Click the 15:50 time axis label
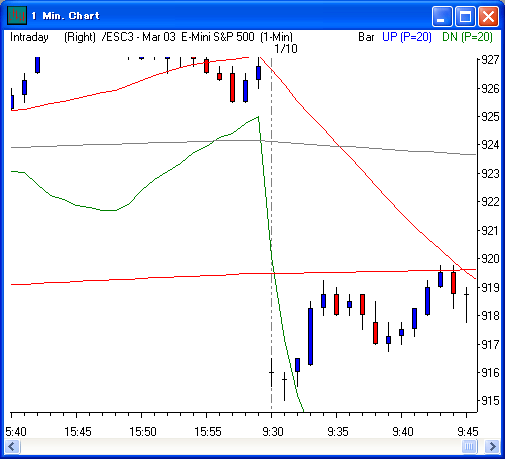This screenshot has width=505, height=459. 143,432
